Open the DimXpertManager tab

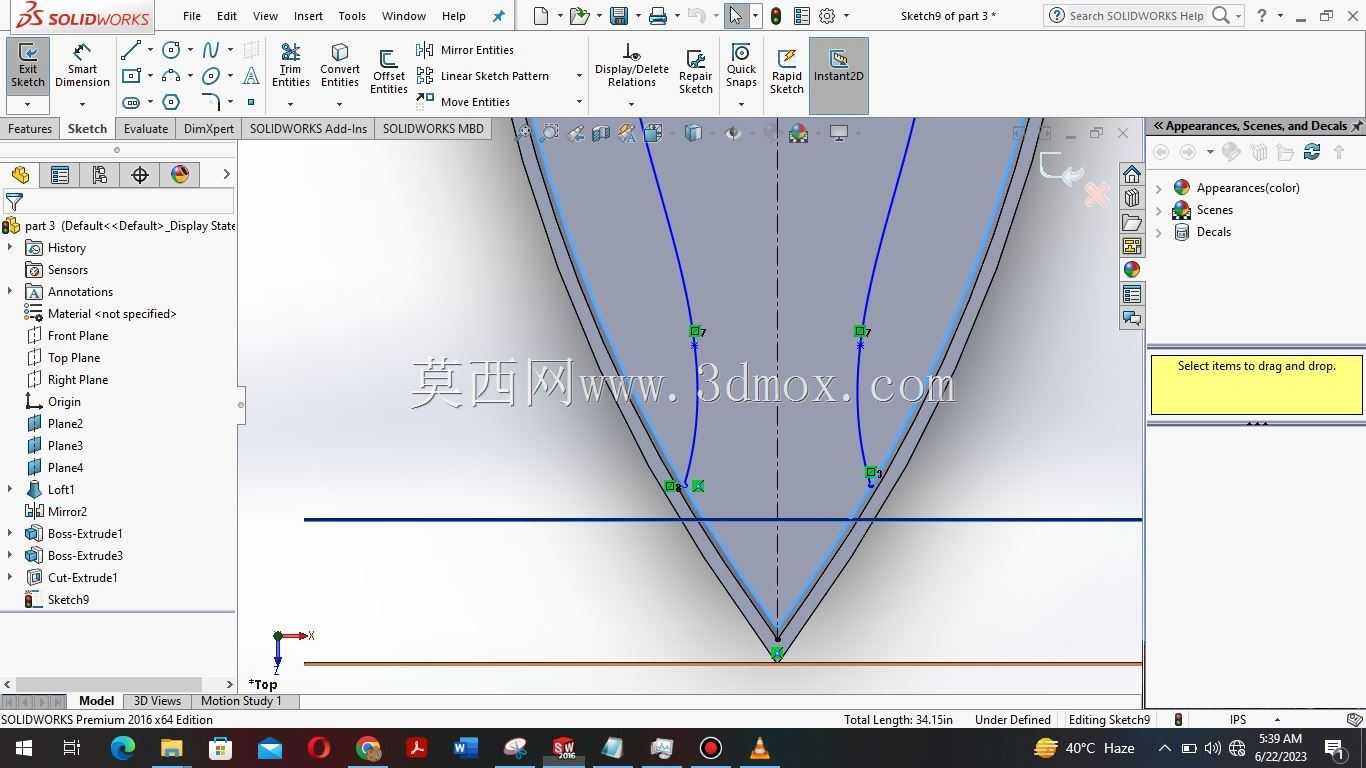pos(140,175)
